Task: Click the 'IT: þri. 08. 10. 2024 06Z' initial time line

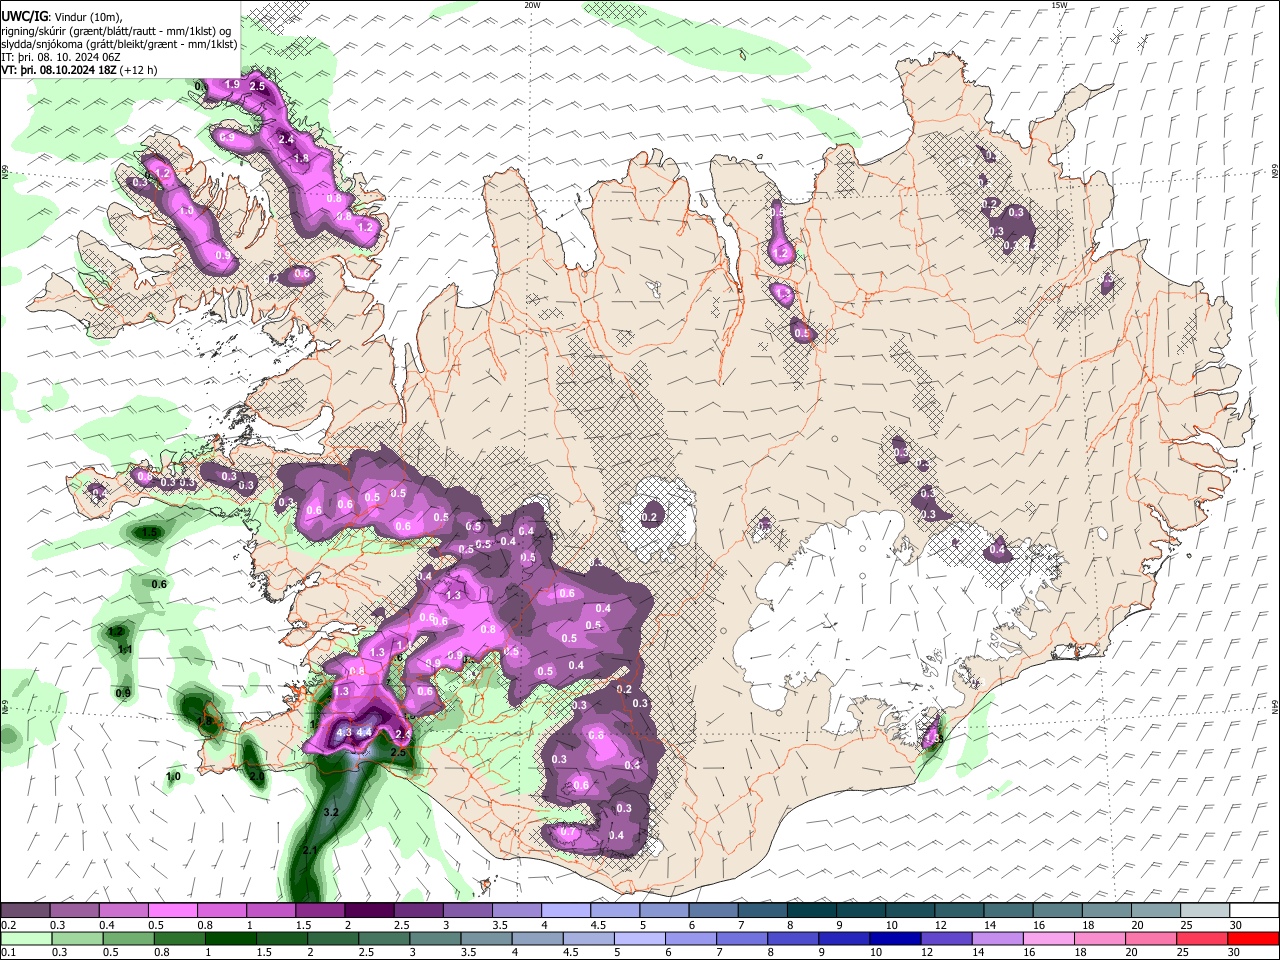Action: [61, 57]
